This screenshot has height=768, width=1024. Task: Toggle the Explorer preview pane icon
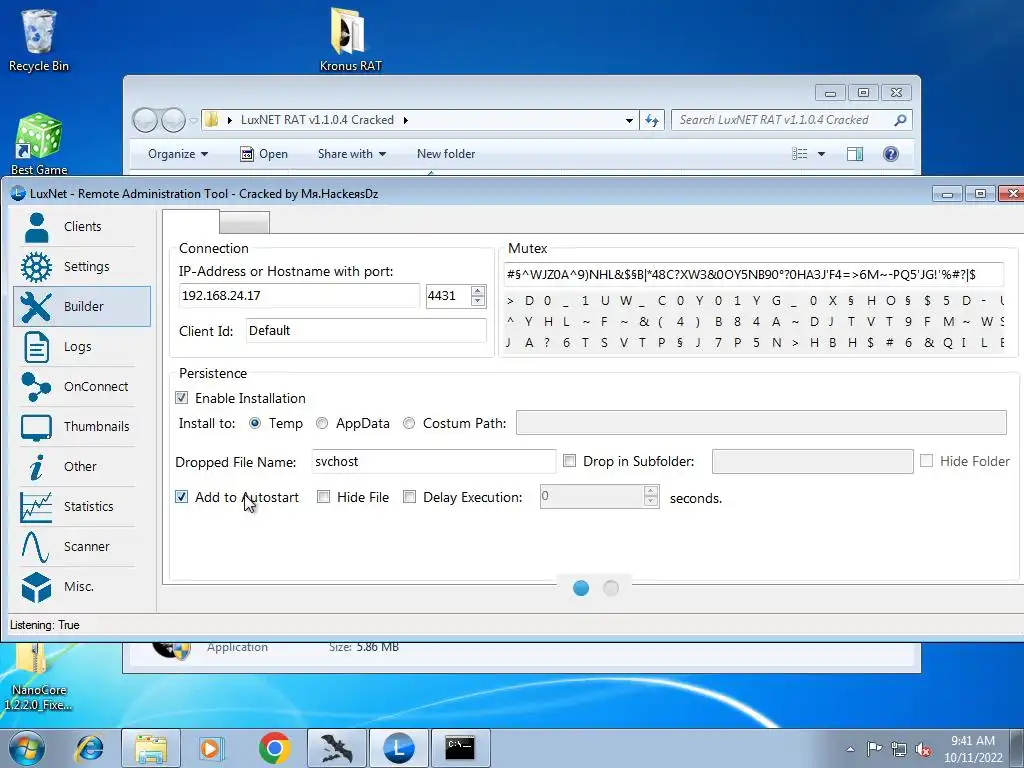click(x=854, y=154)
